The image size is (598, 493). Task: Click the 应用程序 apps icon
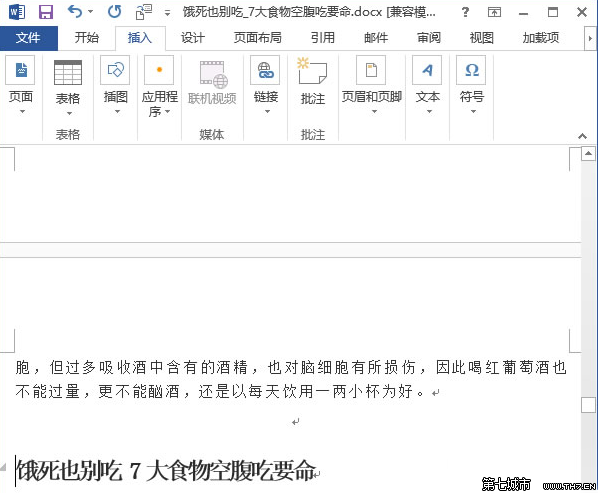pyautogui.click(x=159, y=70)
